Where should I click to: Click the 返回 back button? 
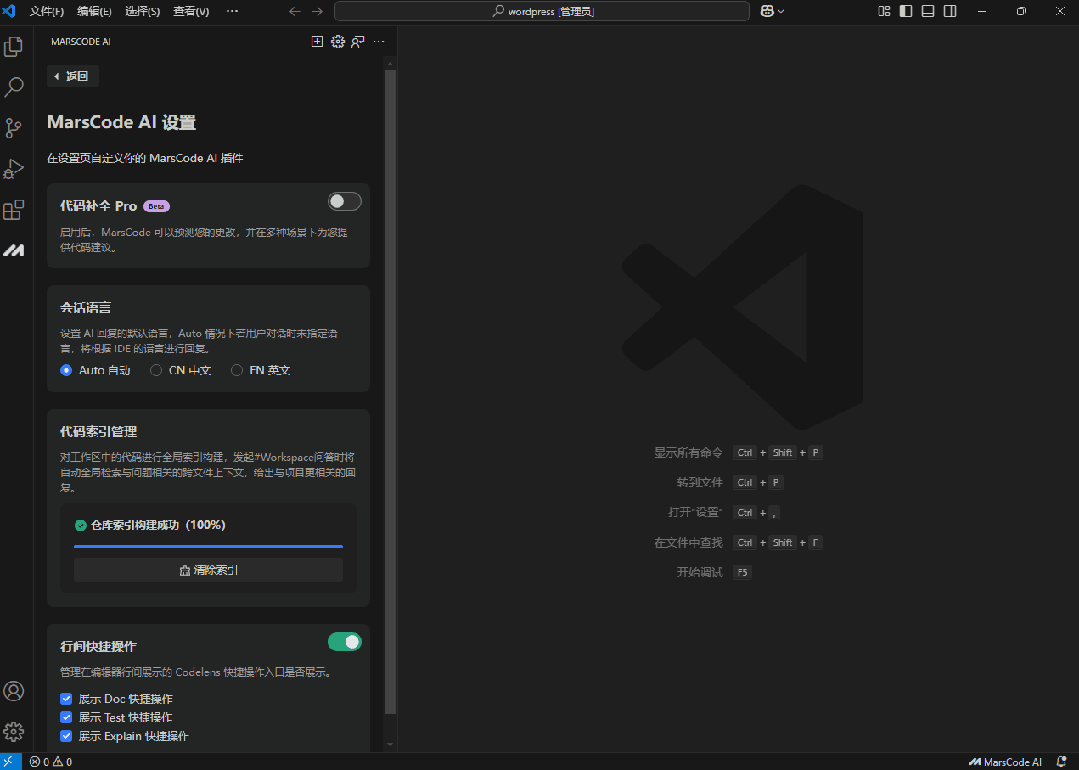[x=72, y=76]
